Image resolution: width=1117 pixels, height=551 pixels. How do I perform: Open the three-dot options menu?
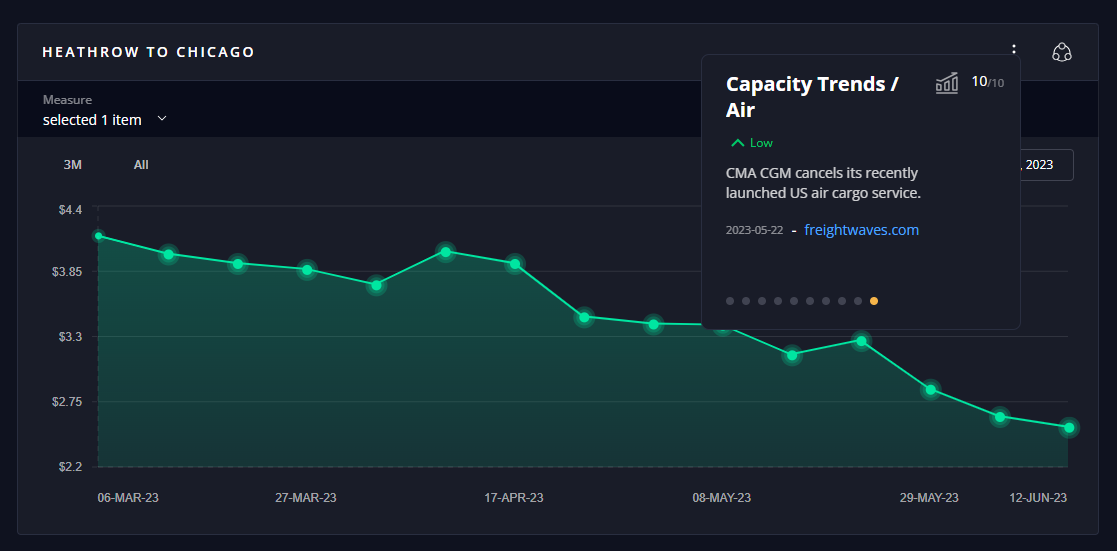click(1014, 51)
